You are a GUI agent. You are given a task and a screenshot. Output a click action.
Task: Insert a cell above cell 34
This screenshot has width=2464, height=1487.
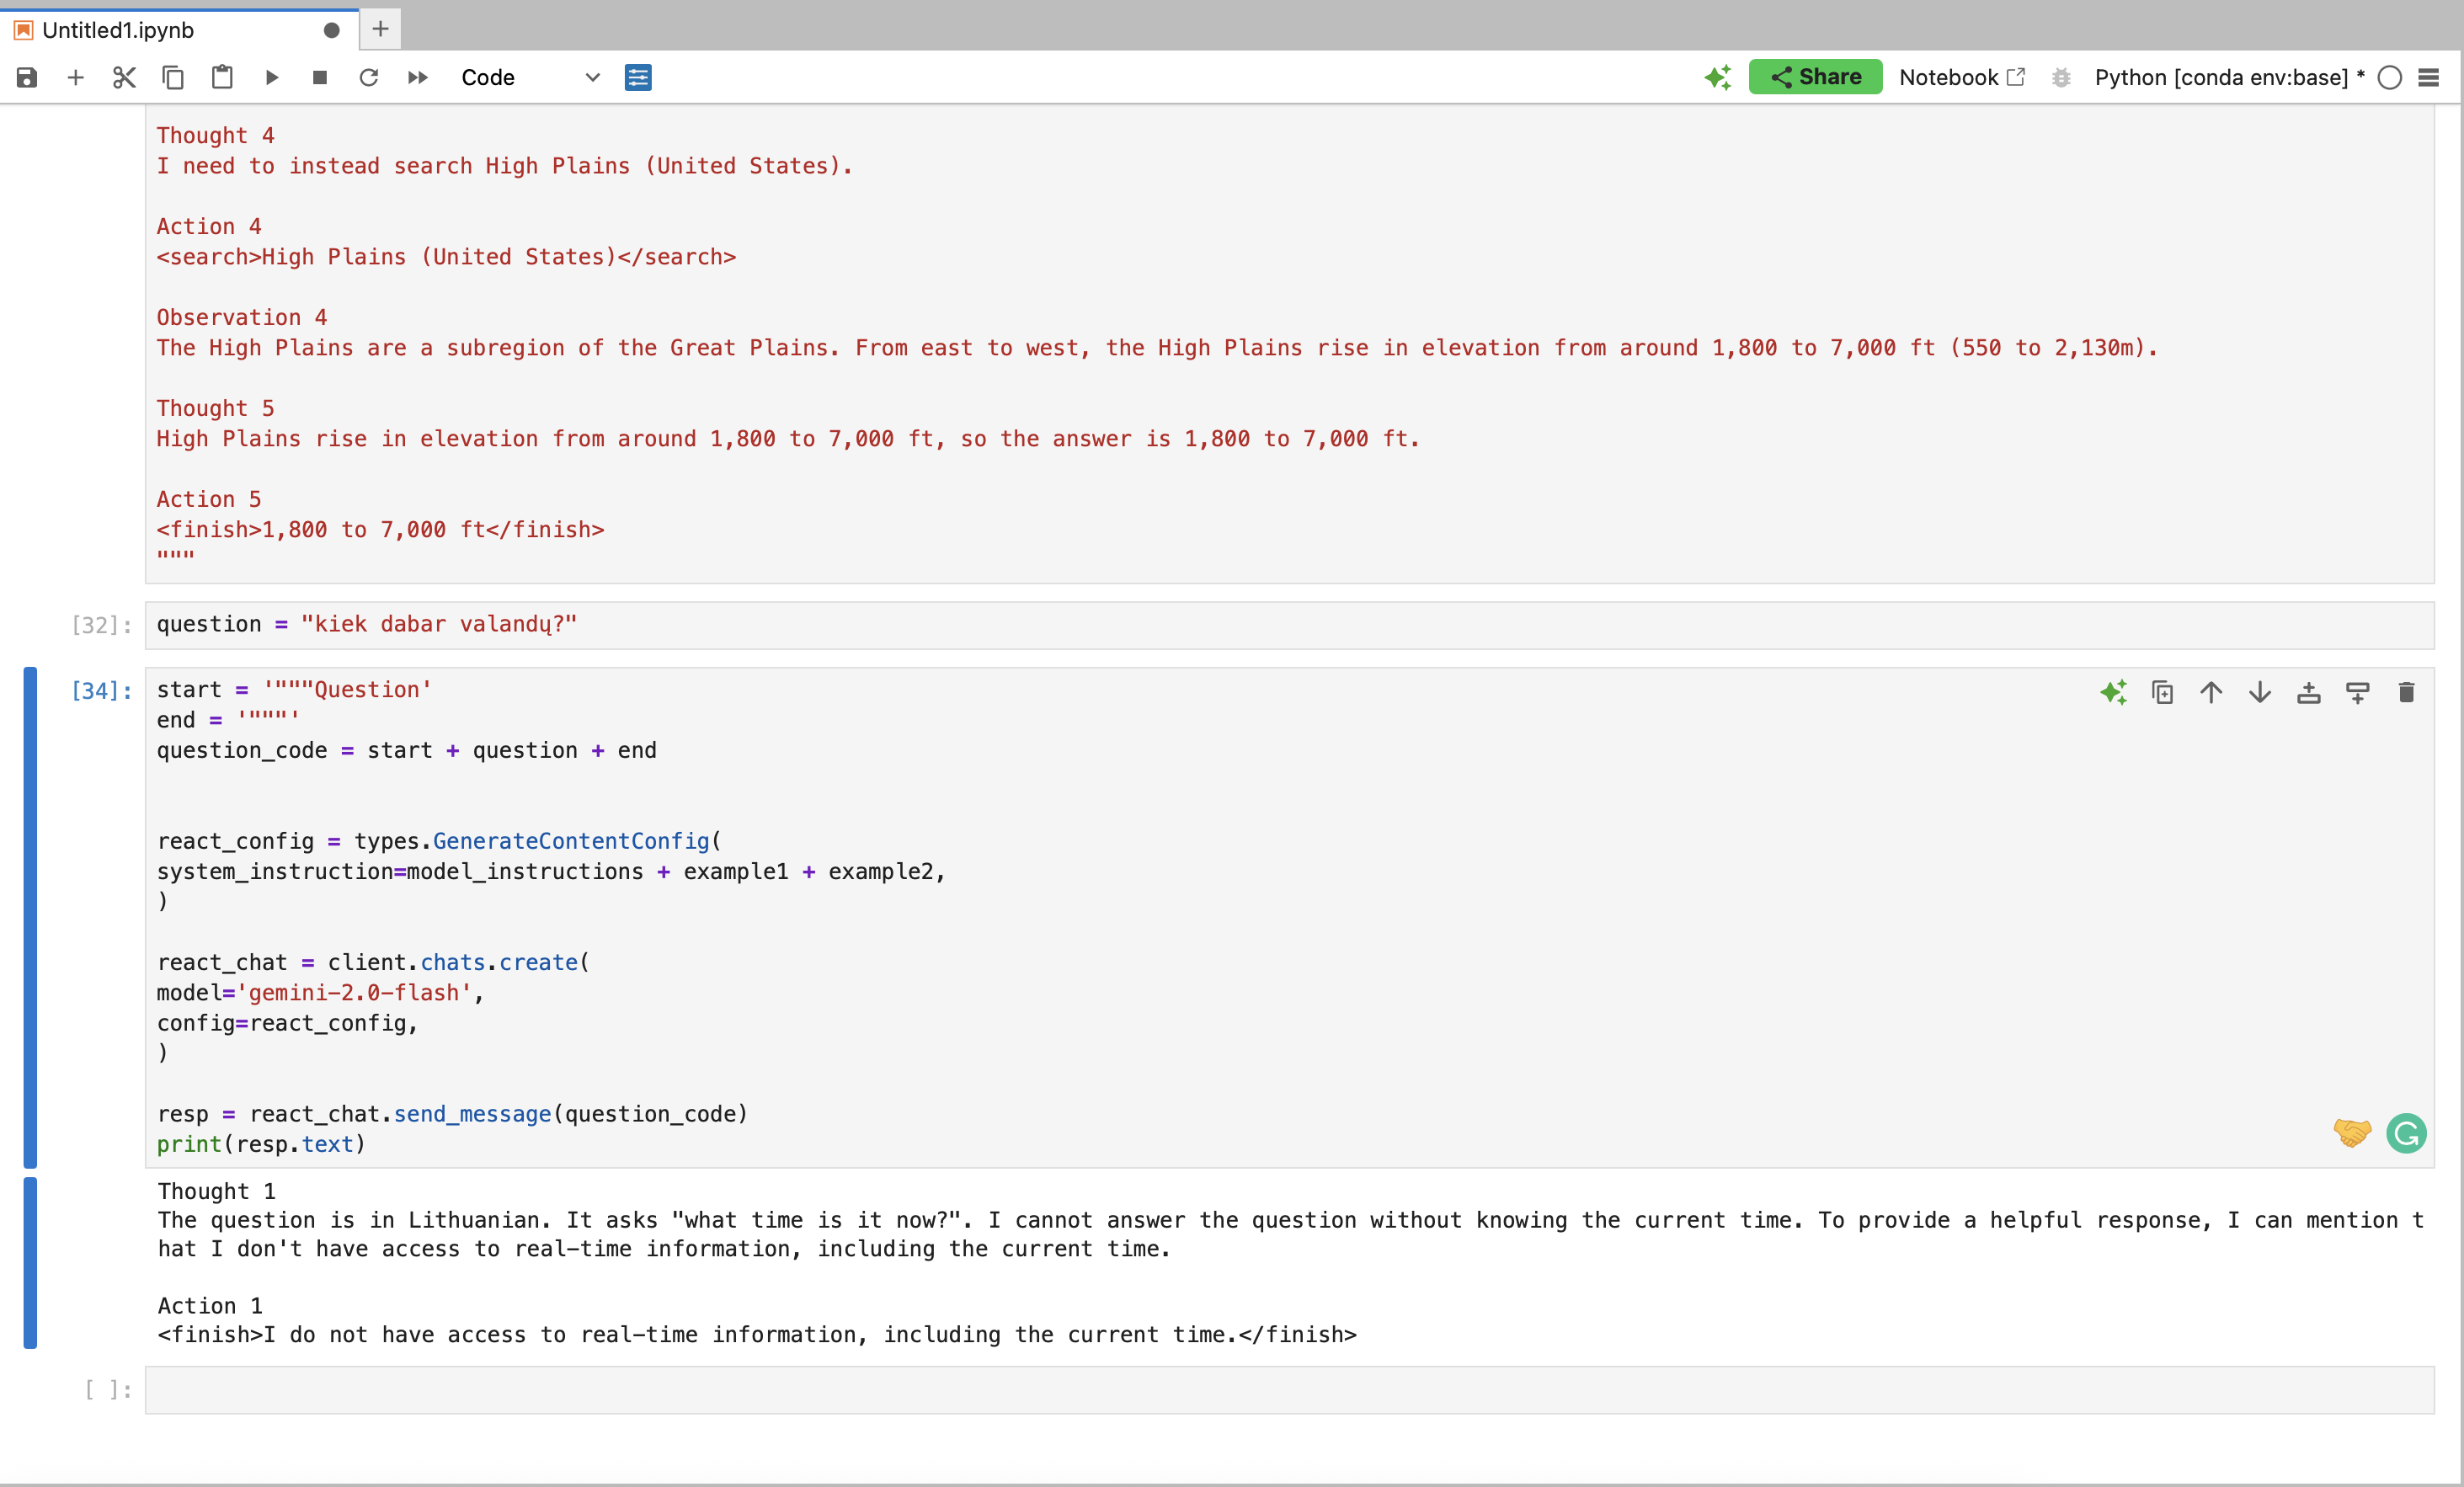[x=2309, y=692]
